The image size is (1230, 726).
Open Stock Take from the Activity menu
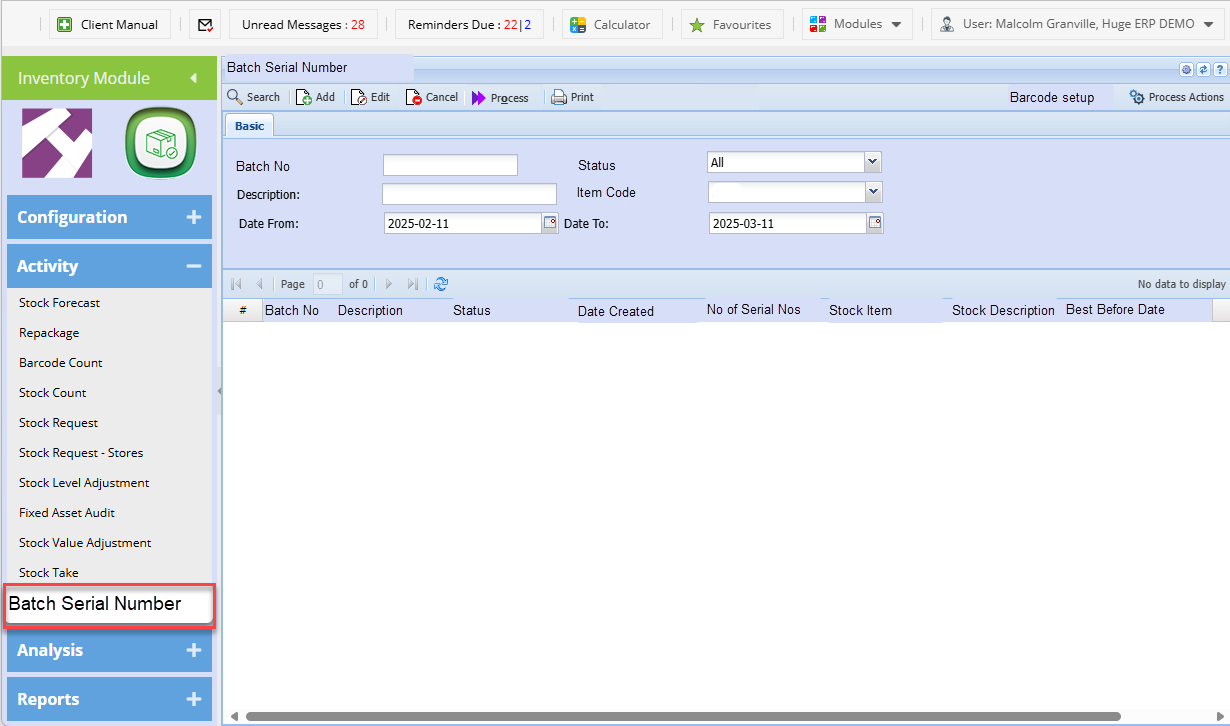[49, 573]
